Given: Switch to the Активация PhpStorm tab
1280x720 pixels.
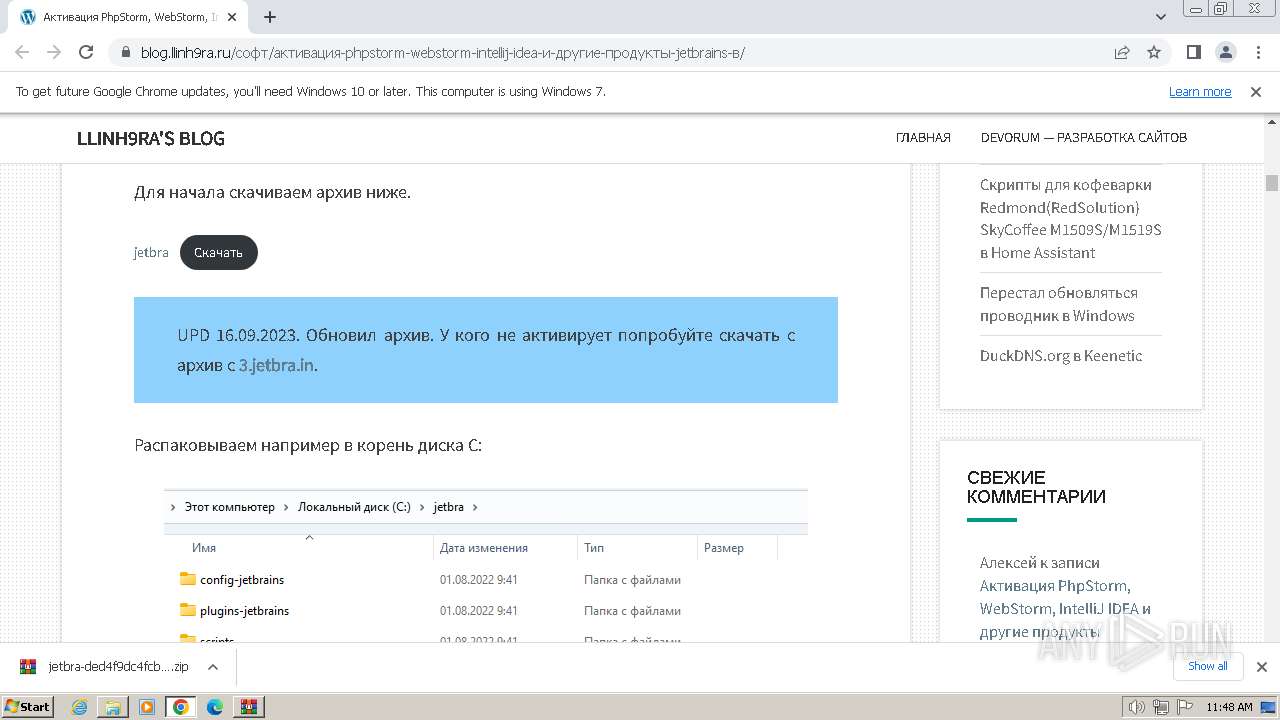Looking at the screenshot, I should 128,17.
